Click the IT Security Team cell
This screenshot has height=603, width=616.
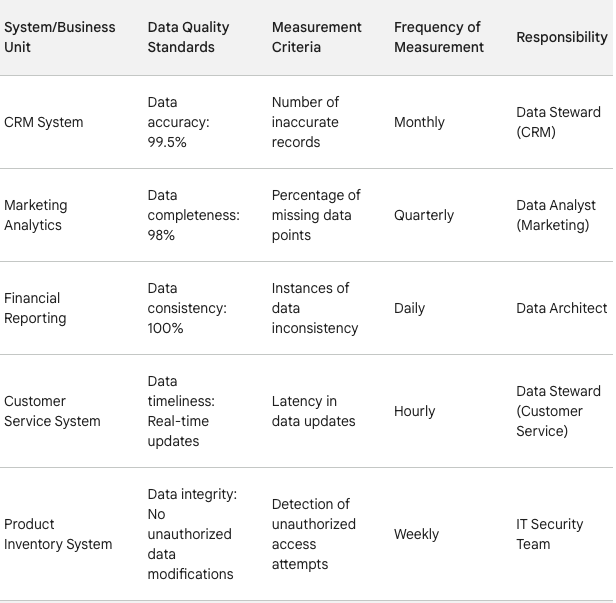pyautogui.click(x=549, y=534)
